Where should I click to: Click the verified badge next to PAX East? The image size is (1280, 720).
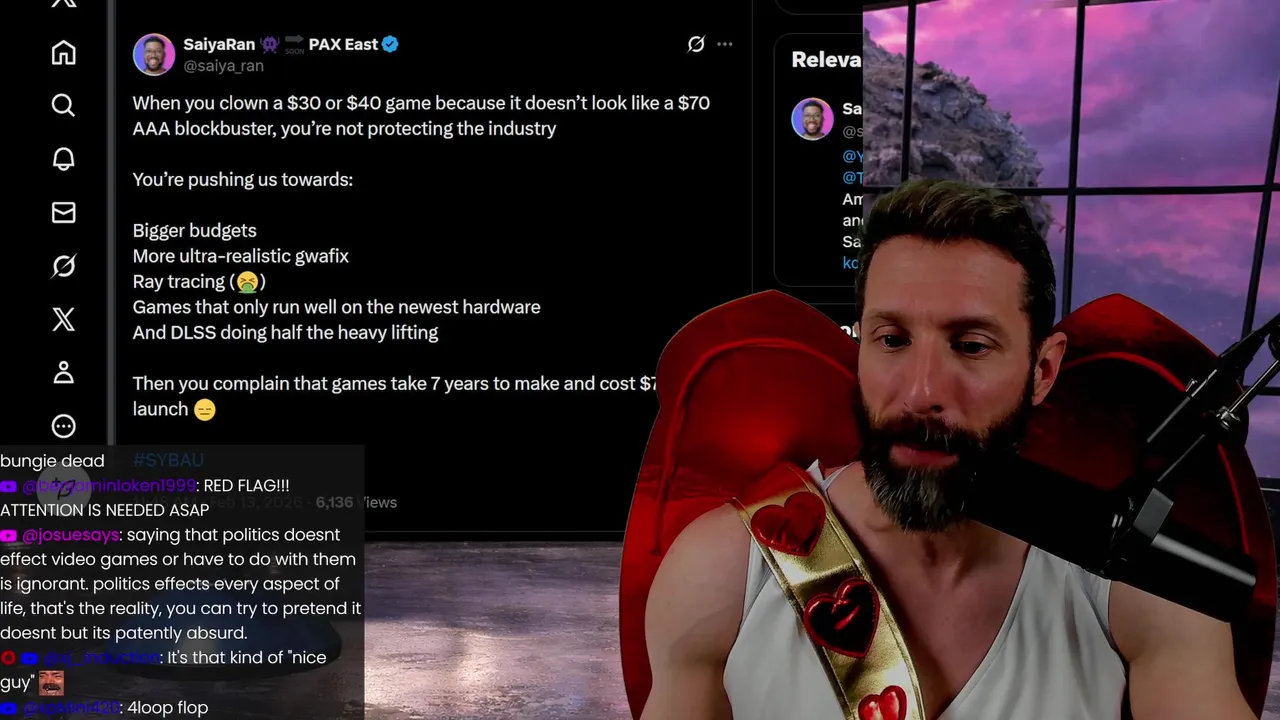(391, 44)
